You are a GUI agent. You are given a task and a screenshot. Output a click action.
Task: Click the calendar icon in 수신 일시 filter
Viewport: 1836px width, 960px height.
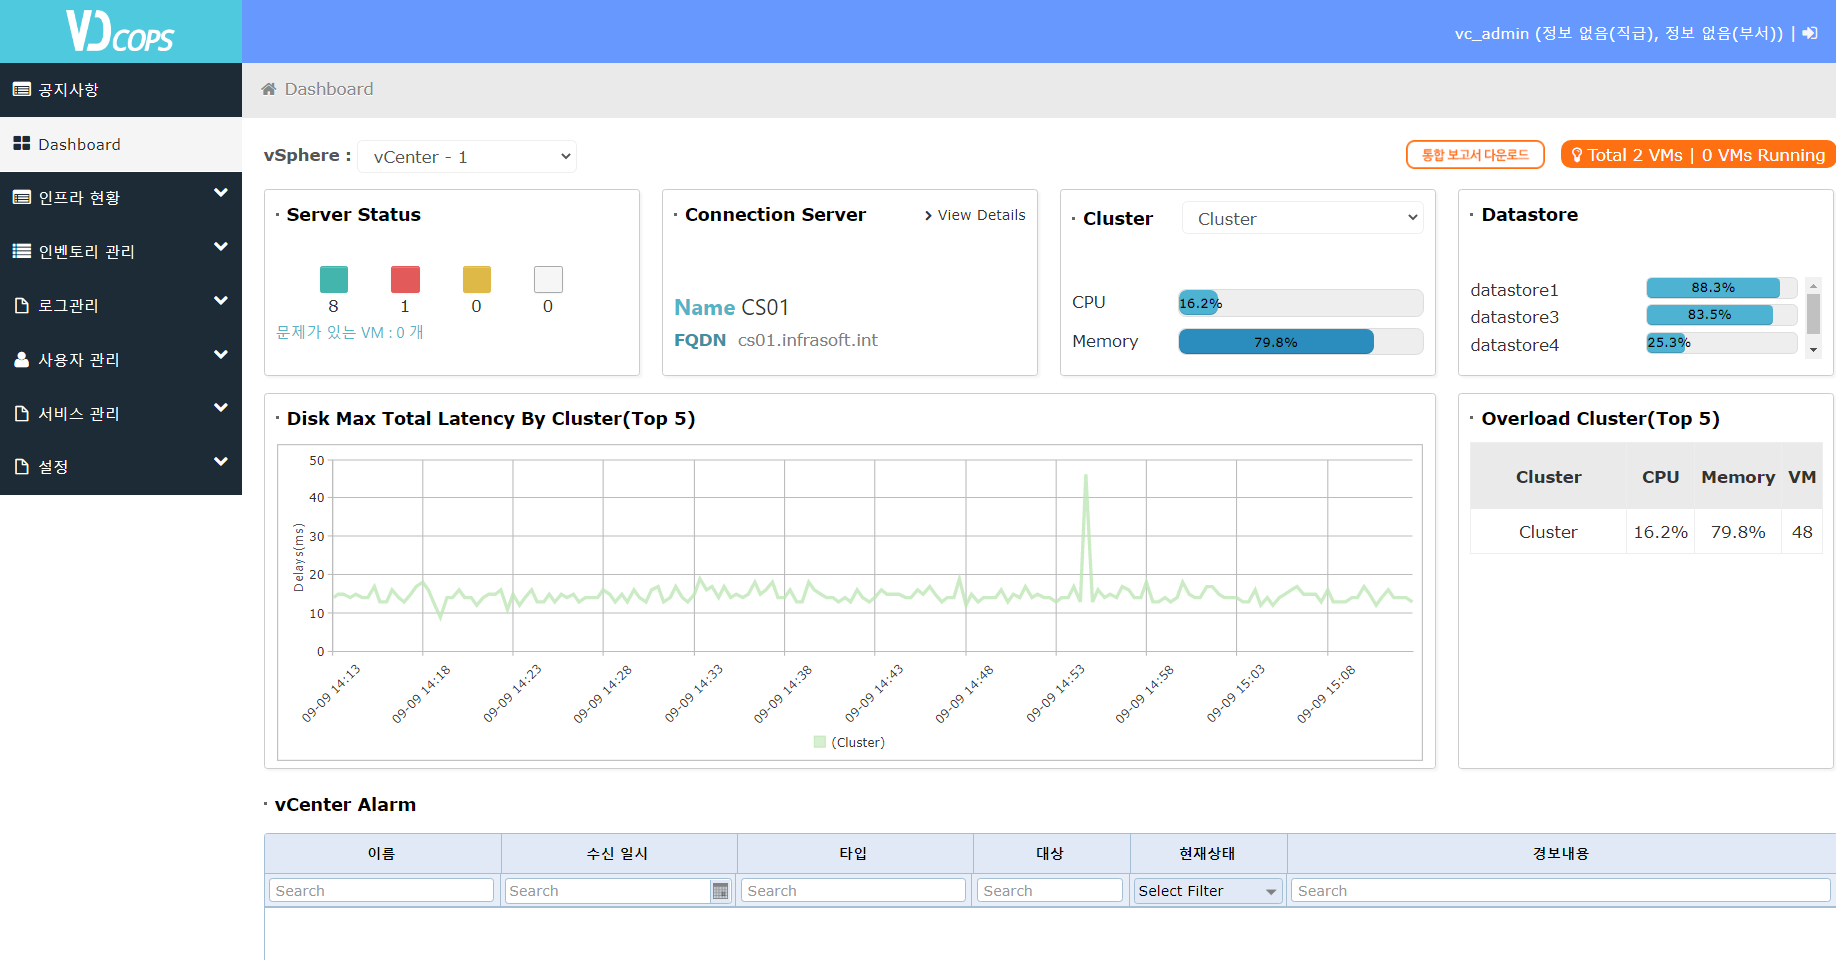point(721,891)
